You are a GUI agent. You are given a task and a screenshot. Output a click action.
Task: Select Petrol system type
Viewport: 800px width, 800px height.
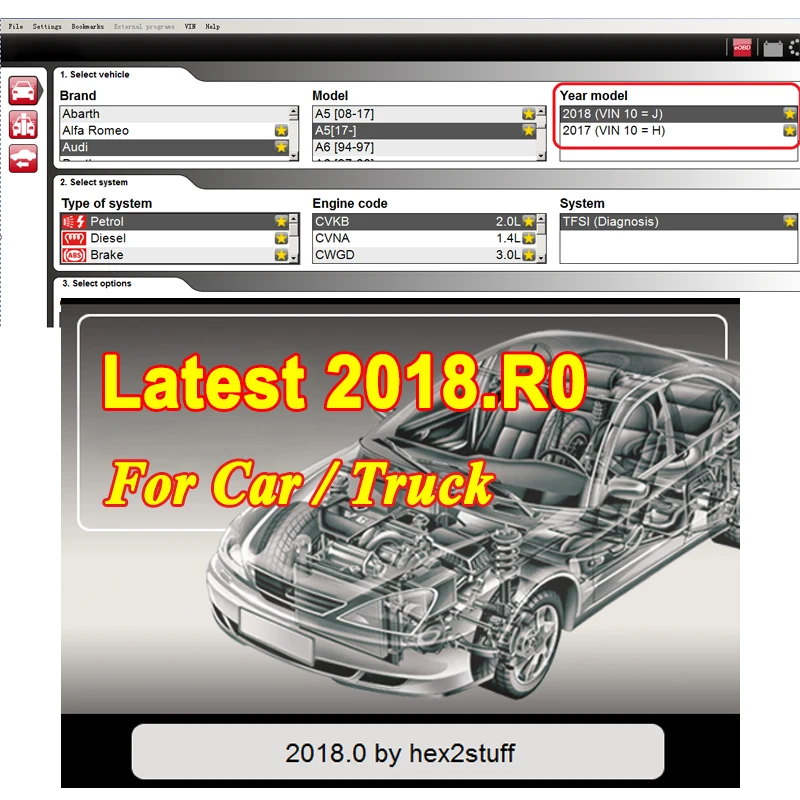[x=174, y=221]
